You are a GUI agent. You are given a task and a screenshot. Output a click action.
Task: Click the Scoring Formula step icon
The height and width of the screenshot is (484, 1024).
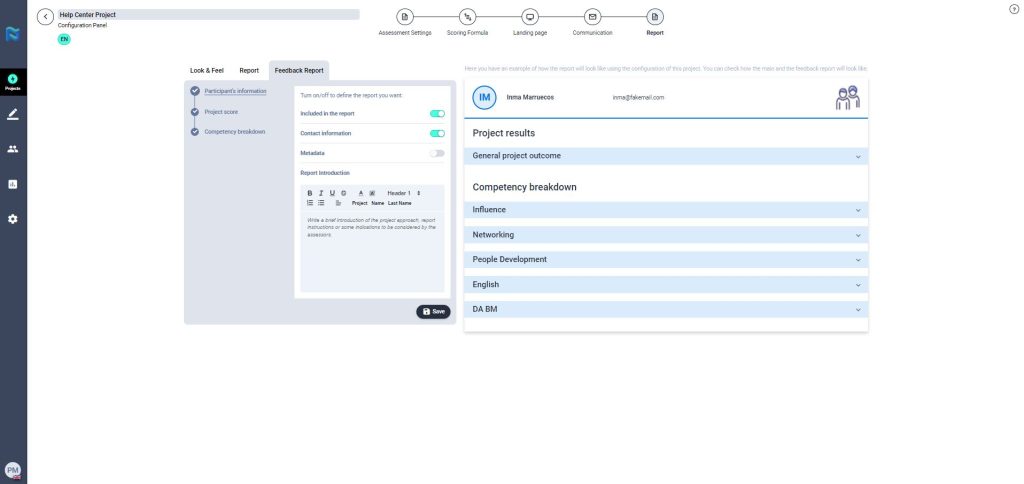468,17
